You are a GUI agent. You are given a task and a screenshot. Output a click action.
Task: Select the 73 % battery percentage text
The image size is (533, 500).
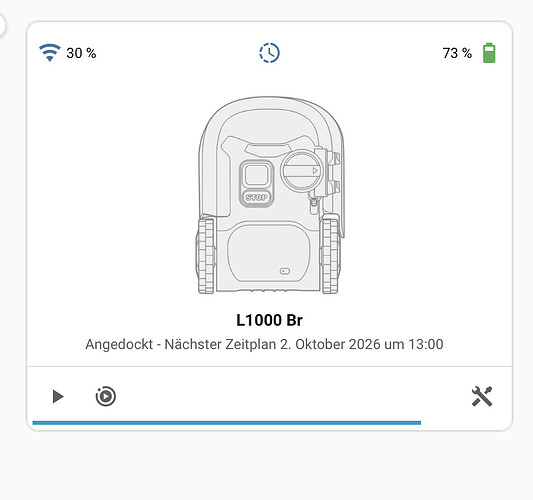(457, 53)
